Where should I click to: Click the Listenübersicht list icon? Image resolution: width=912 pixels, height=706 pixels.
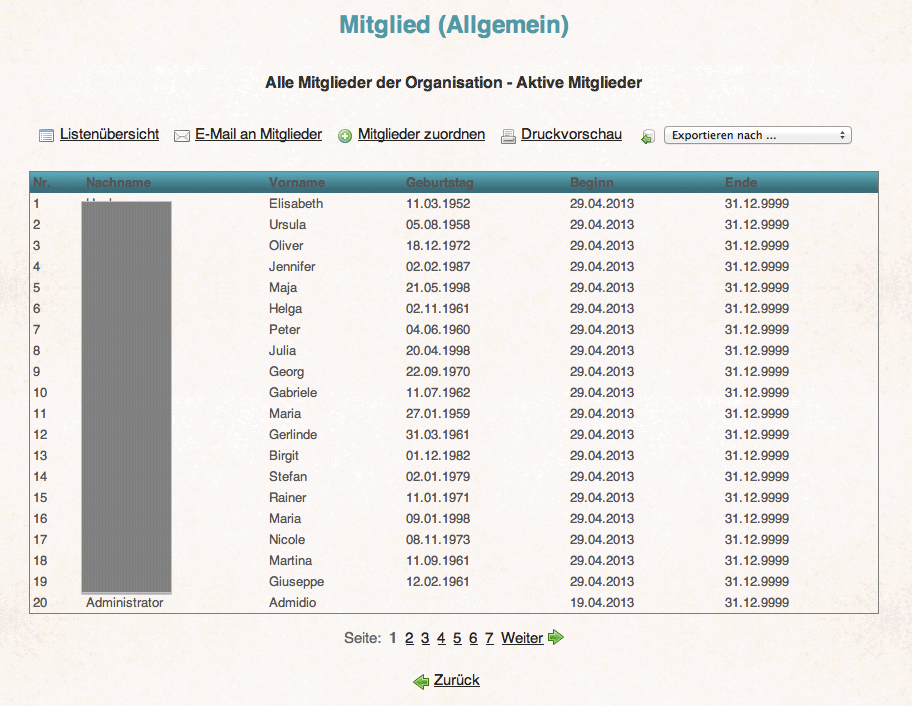pyautogui.click(x=46, y=134)
